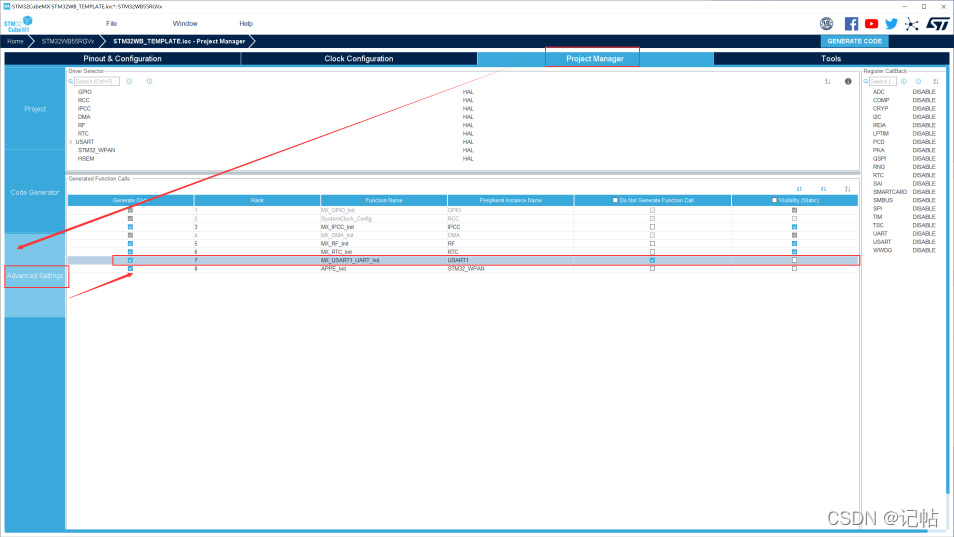Open DISABLE callback dropdown for RTC
The width and height of the screenshot is (954, 537).
[x=924, y=175]
